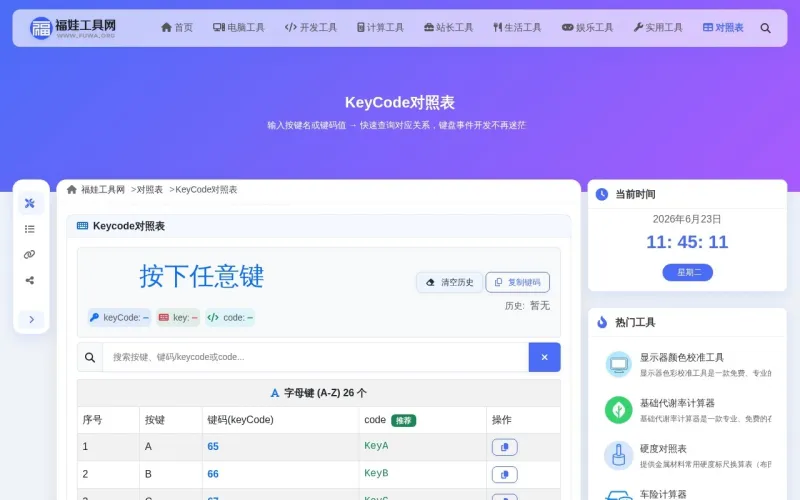Viewport: 800px width, 500px height.
Task: Click keyCode value 66
Action: (213, 474)
